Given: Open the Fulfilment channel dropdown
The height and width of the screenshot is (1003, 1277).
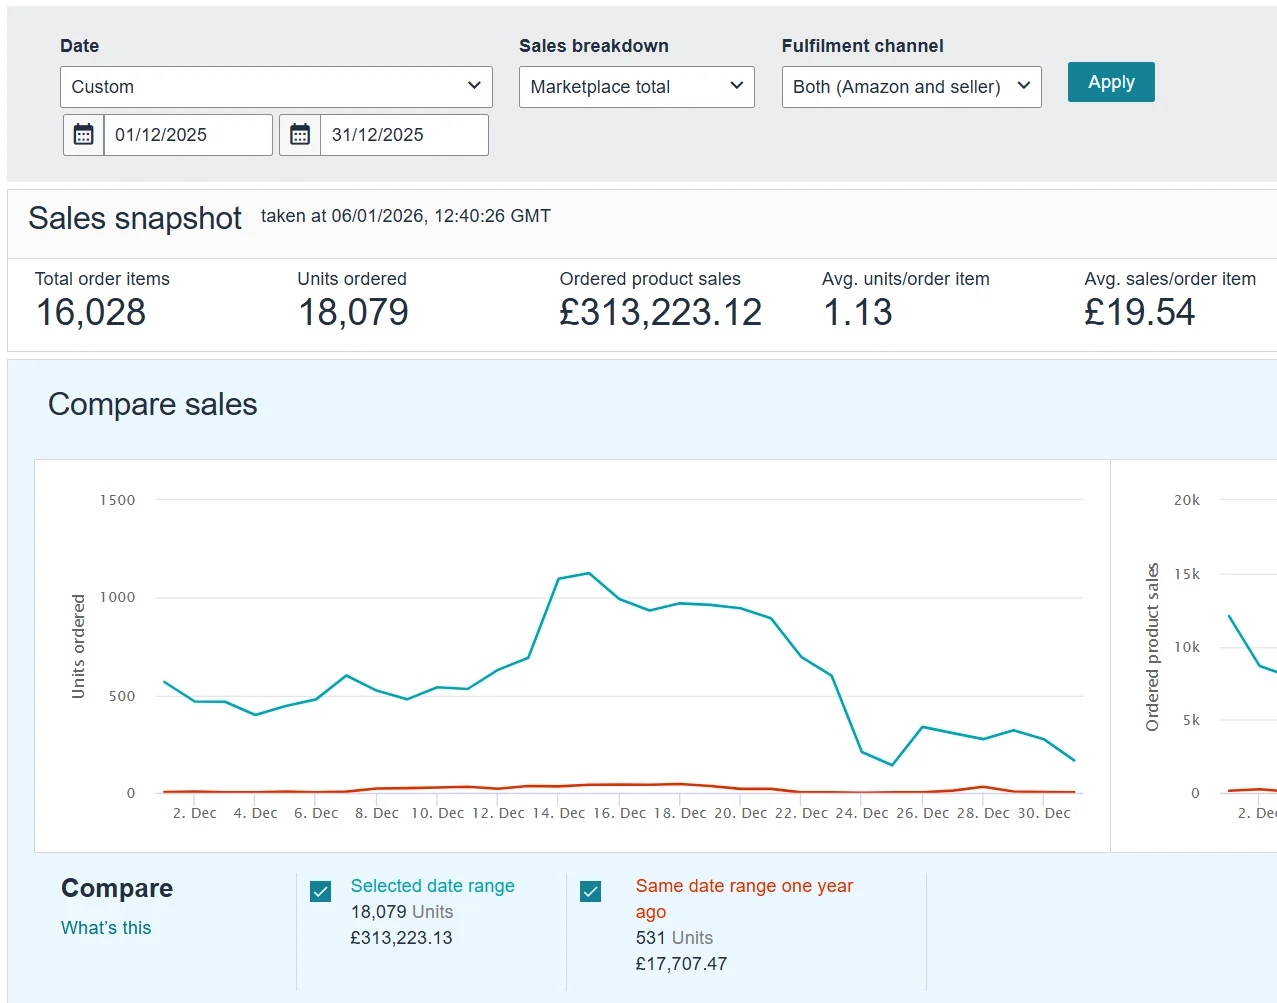Looking at the screenshot, I should click(912, 87).
